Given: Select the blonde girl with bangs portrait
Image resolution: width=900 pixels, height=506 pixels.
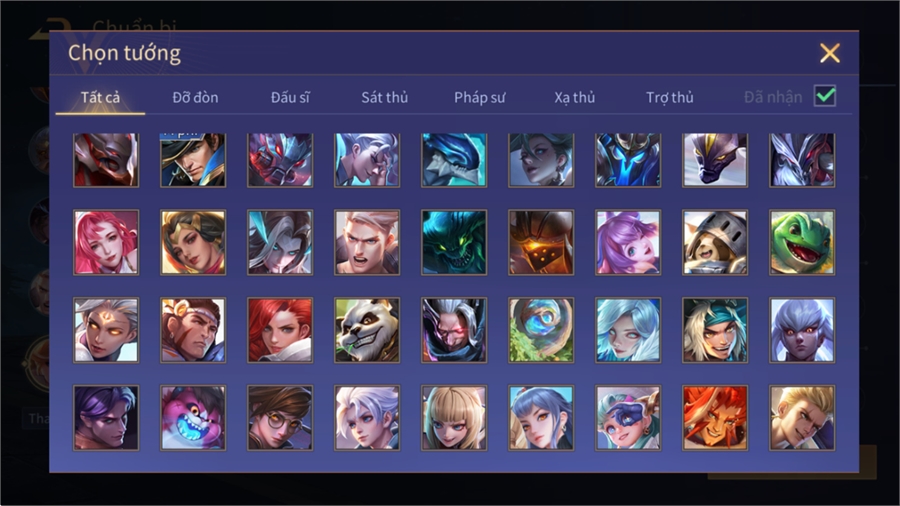Looking at the screenshot, I should pyautogui.click(x=454, y=418).
